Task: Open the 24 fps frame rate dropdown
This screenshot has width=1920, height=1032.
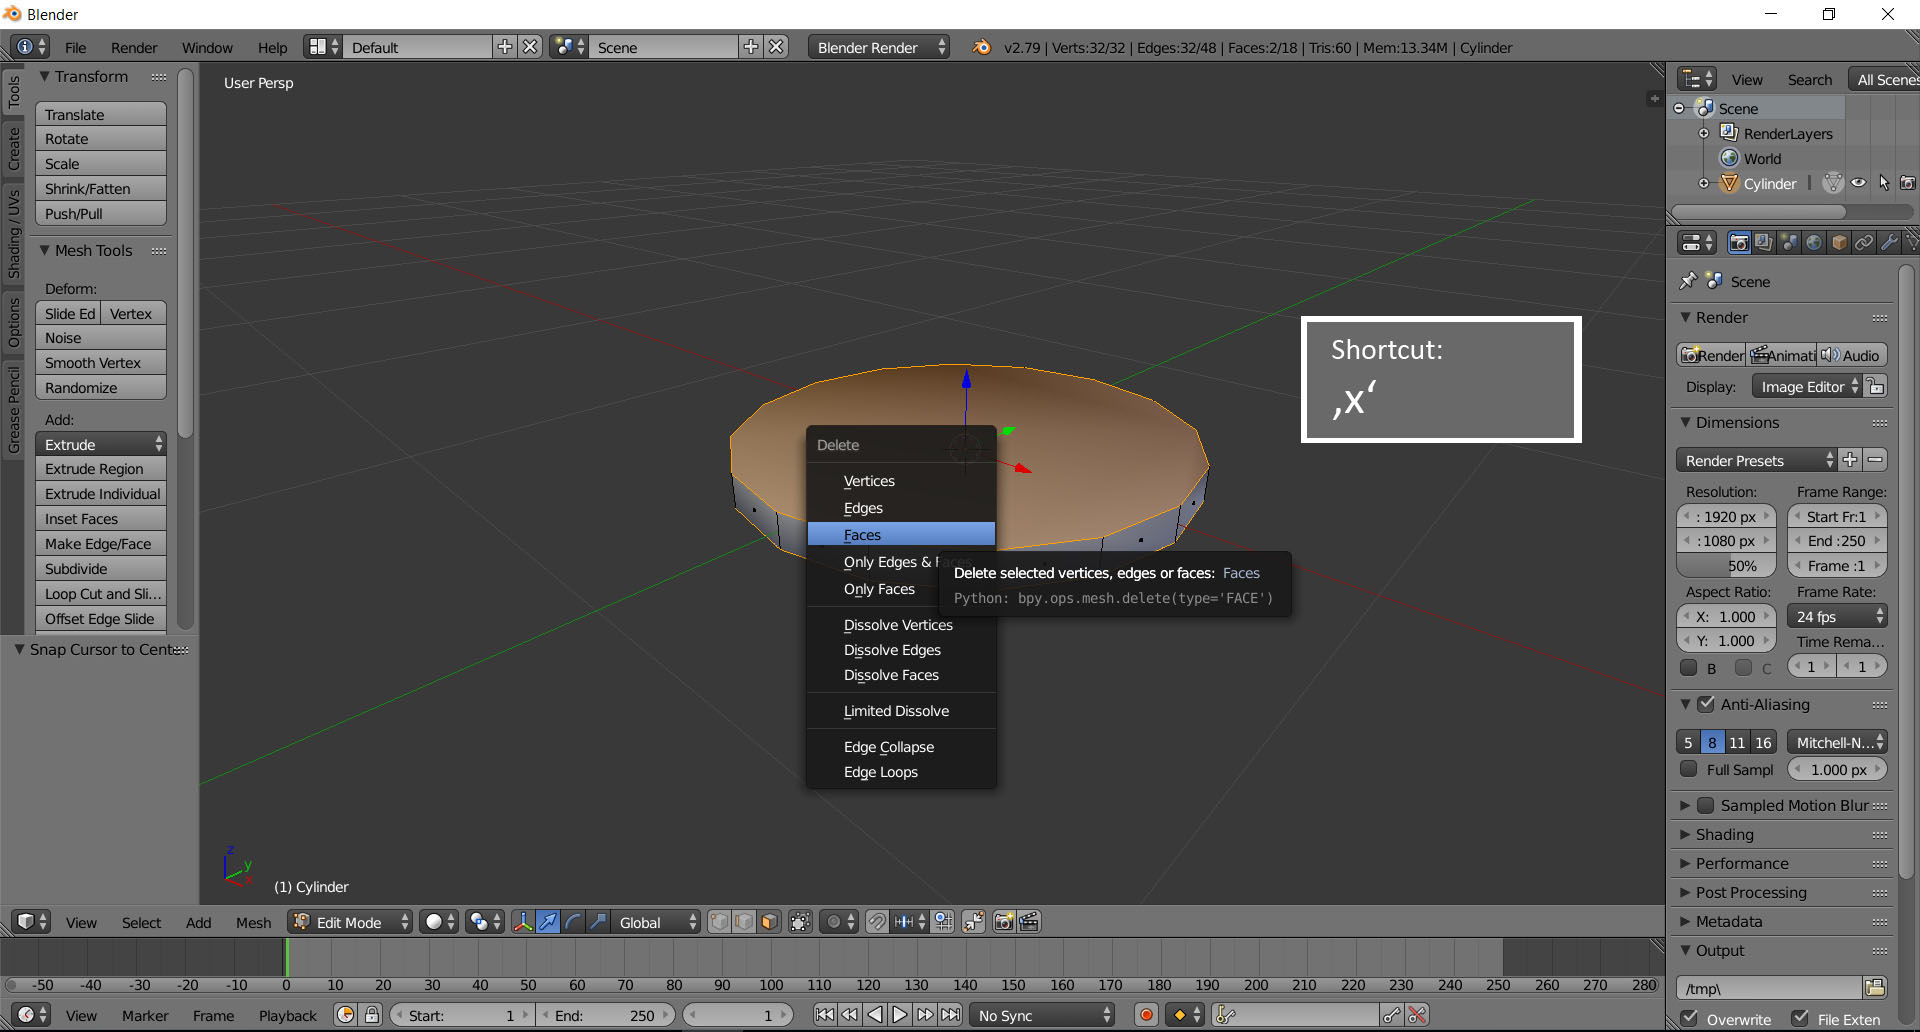Action: (x=1837, y=617)
